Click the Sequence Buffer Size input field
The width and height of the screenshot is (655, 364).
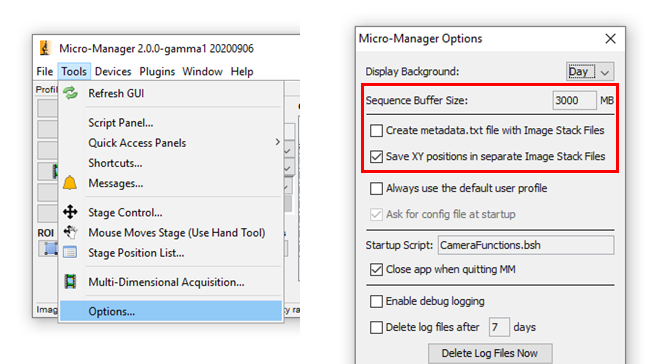[574, 101]
